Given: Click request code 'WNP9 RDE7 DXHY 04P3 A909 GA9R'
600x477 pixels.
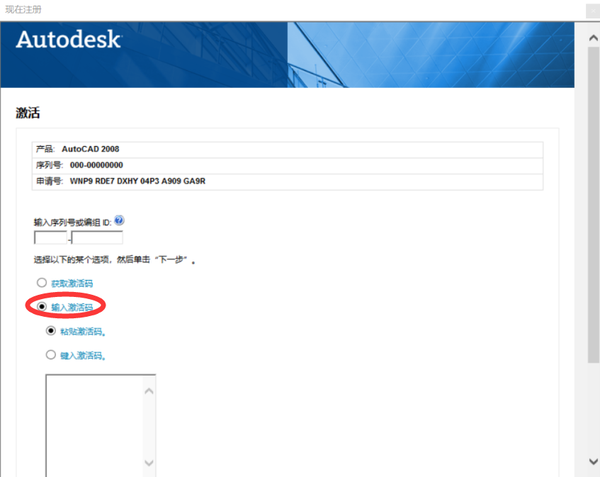Looking at the screenshot, I should tap(137, 181).
